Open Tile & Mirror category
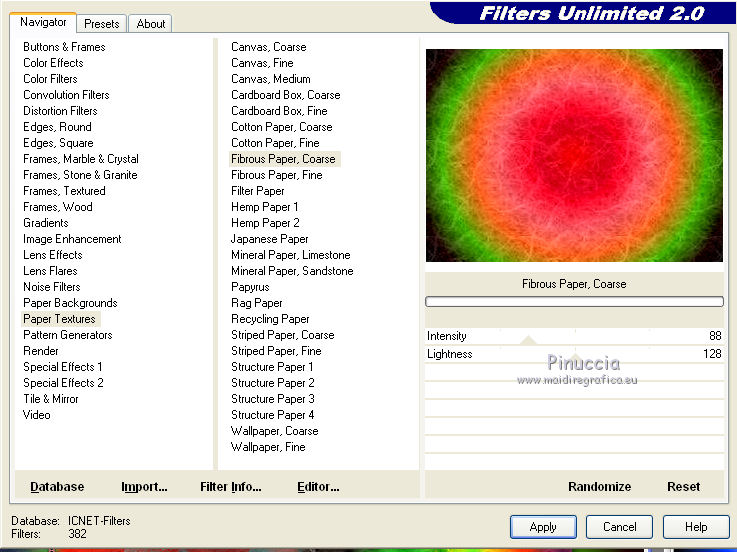The width and height of the screenshot is (737, 552). pyautogui.click(x=51, y=399)
